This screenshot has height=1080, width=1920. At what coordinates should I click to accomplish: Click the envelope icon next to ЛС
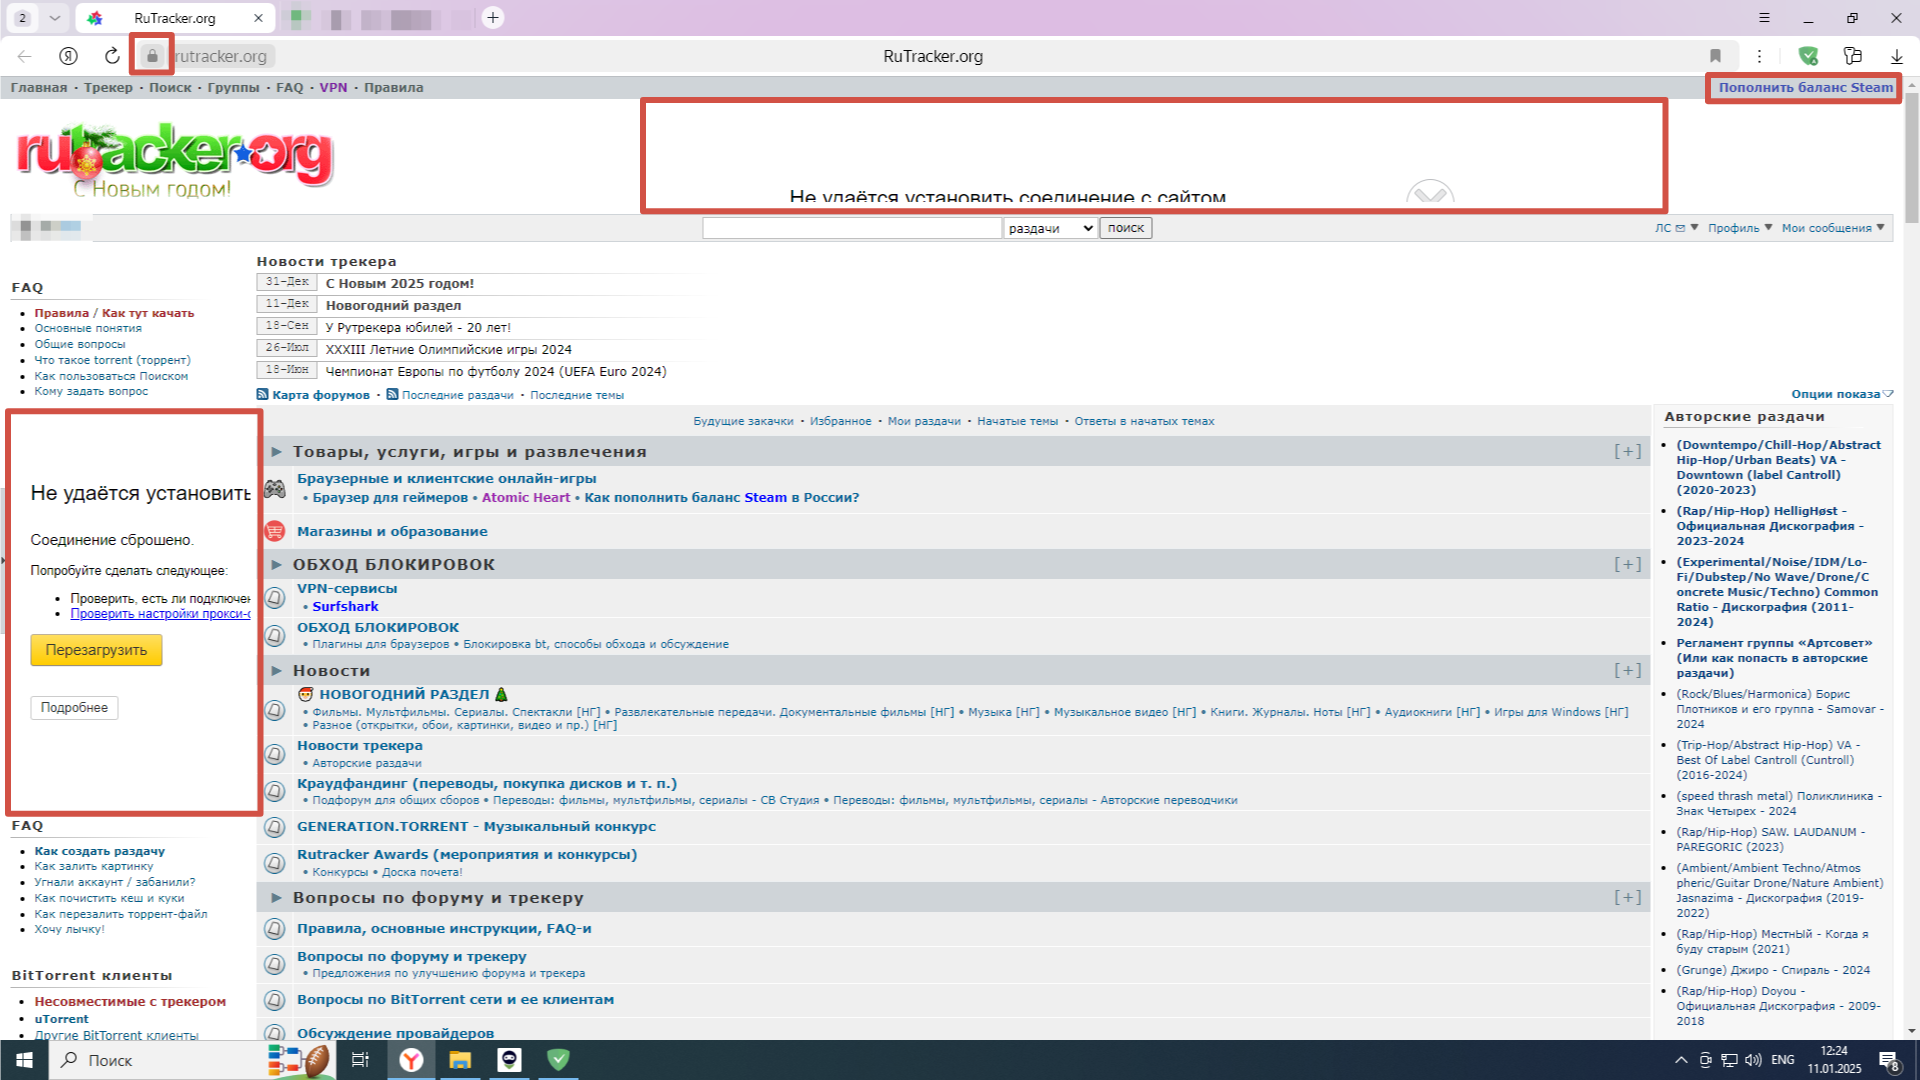1680,227
